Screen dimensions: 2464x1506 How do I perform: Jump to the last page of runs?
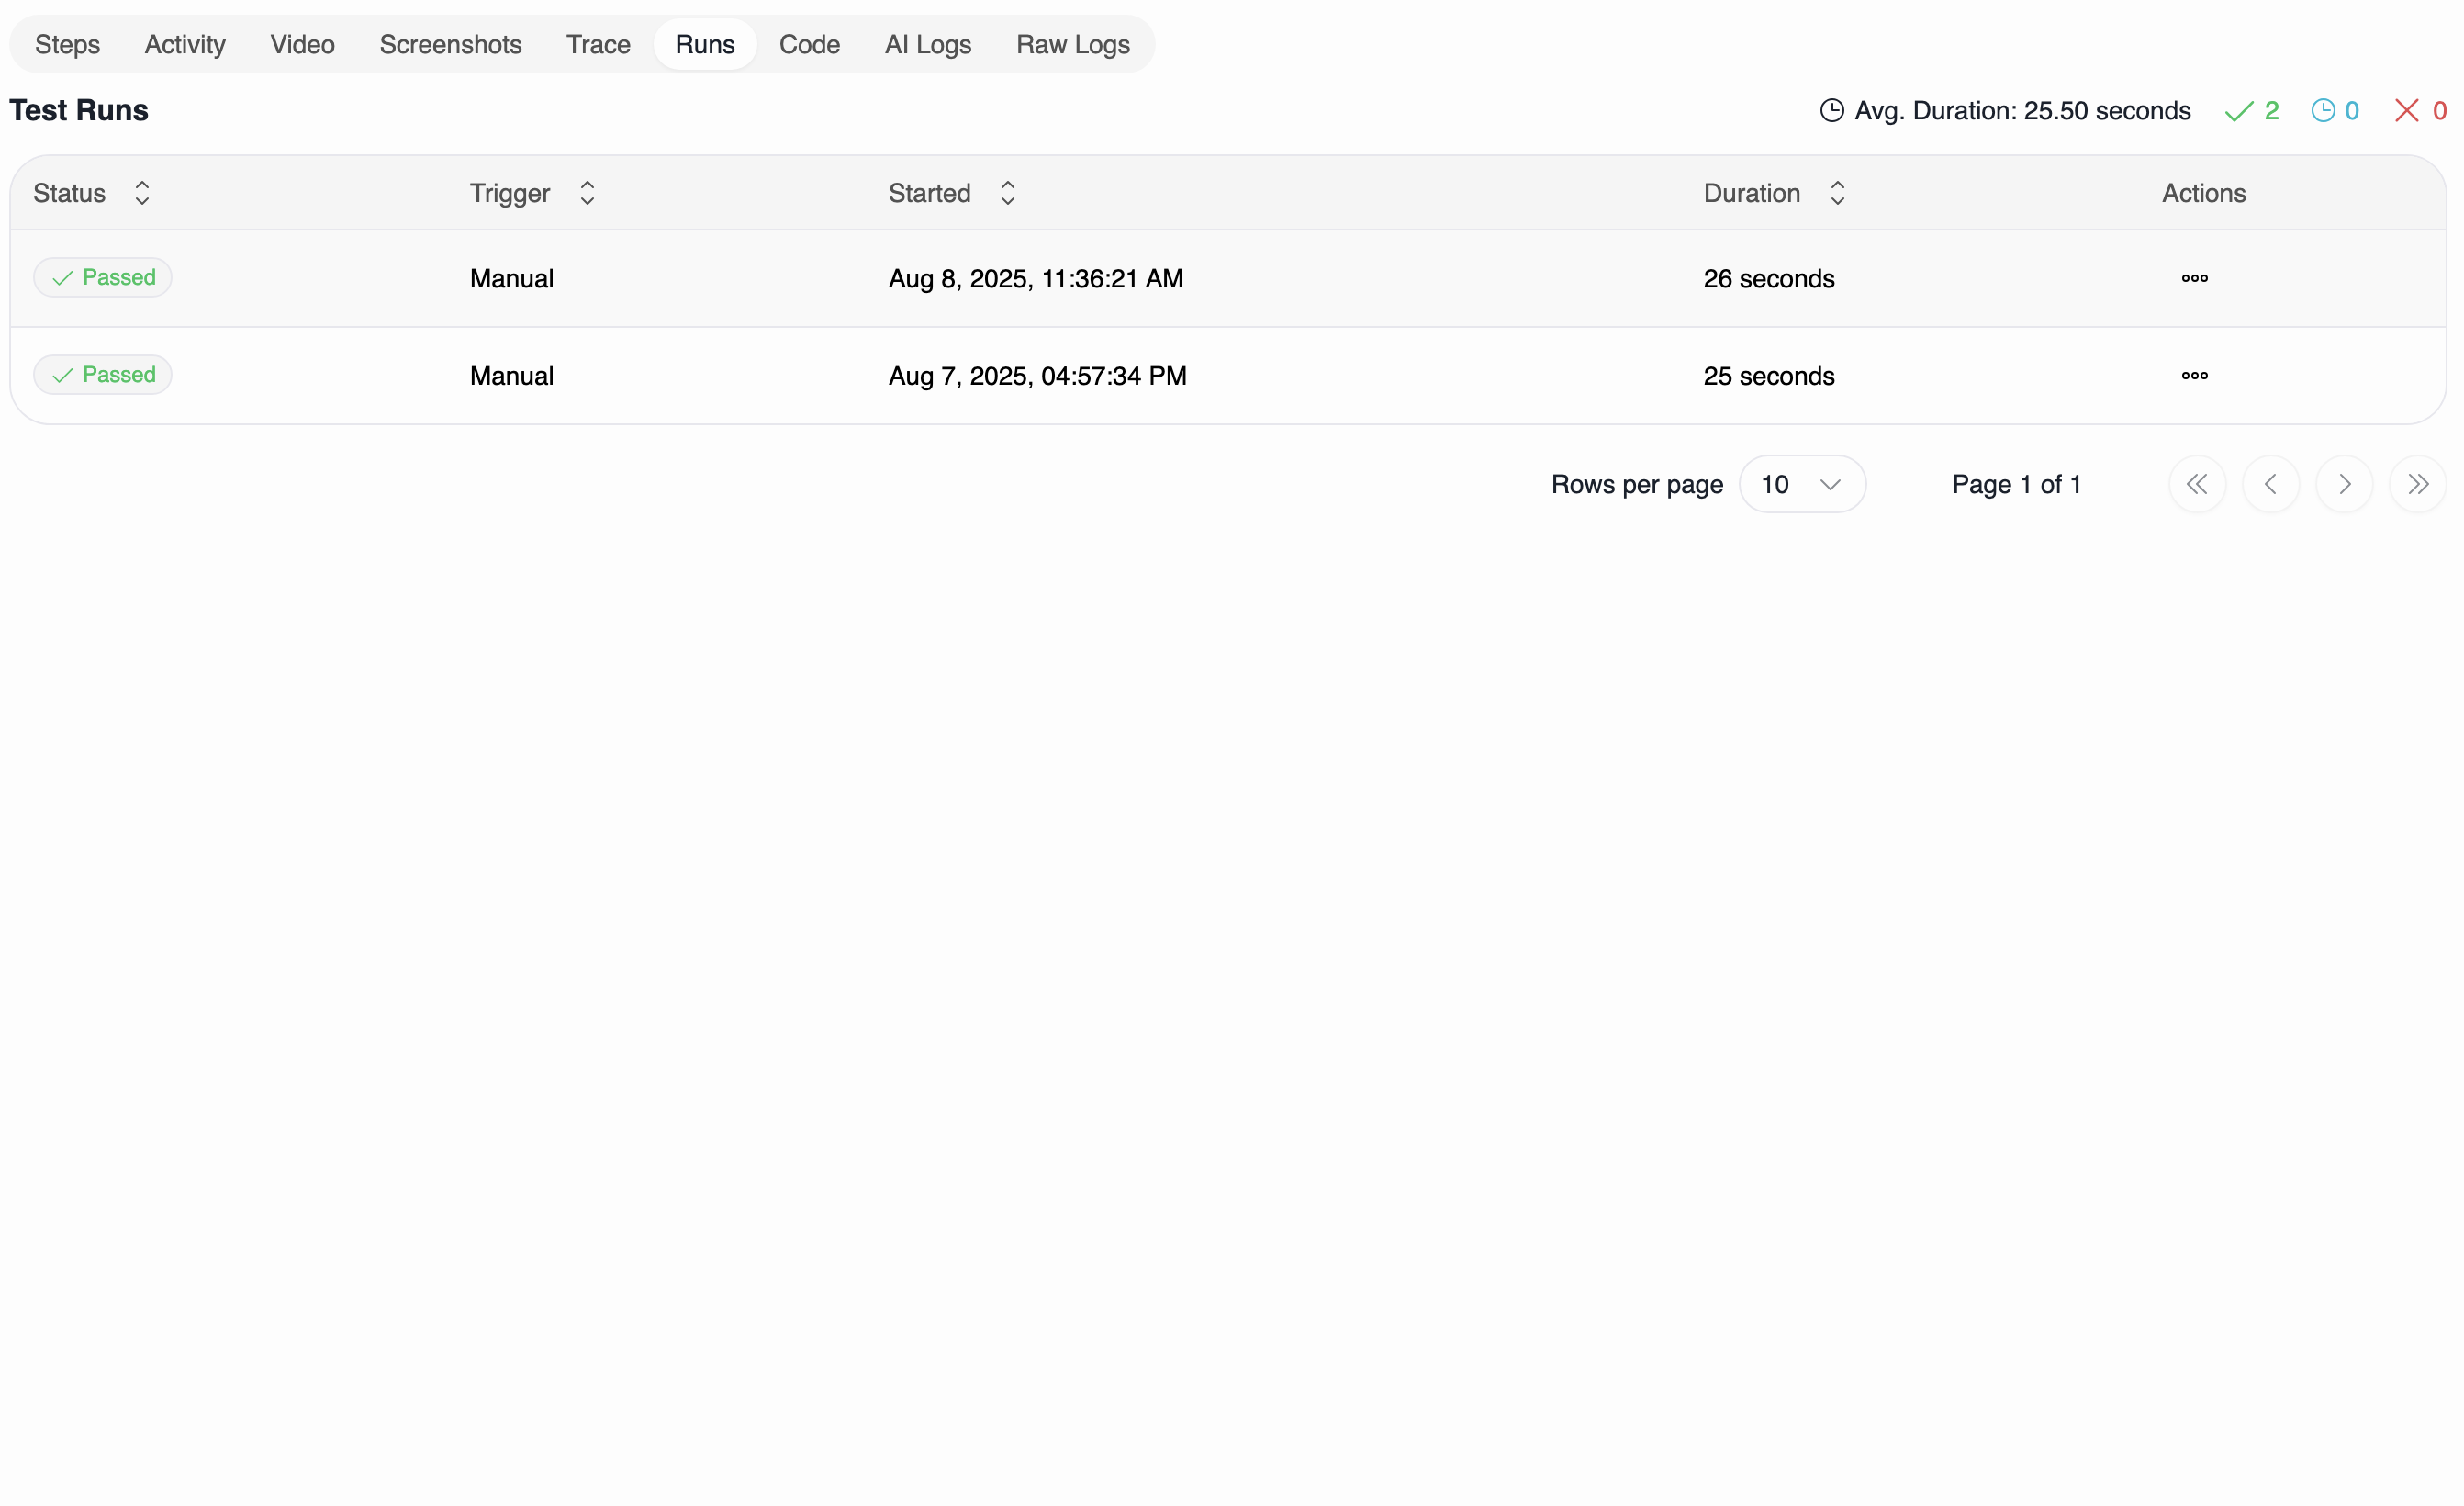click(x=2417, y=484)
